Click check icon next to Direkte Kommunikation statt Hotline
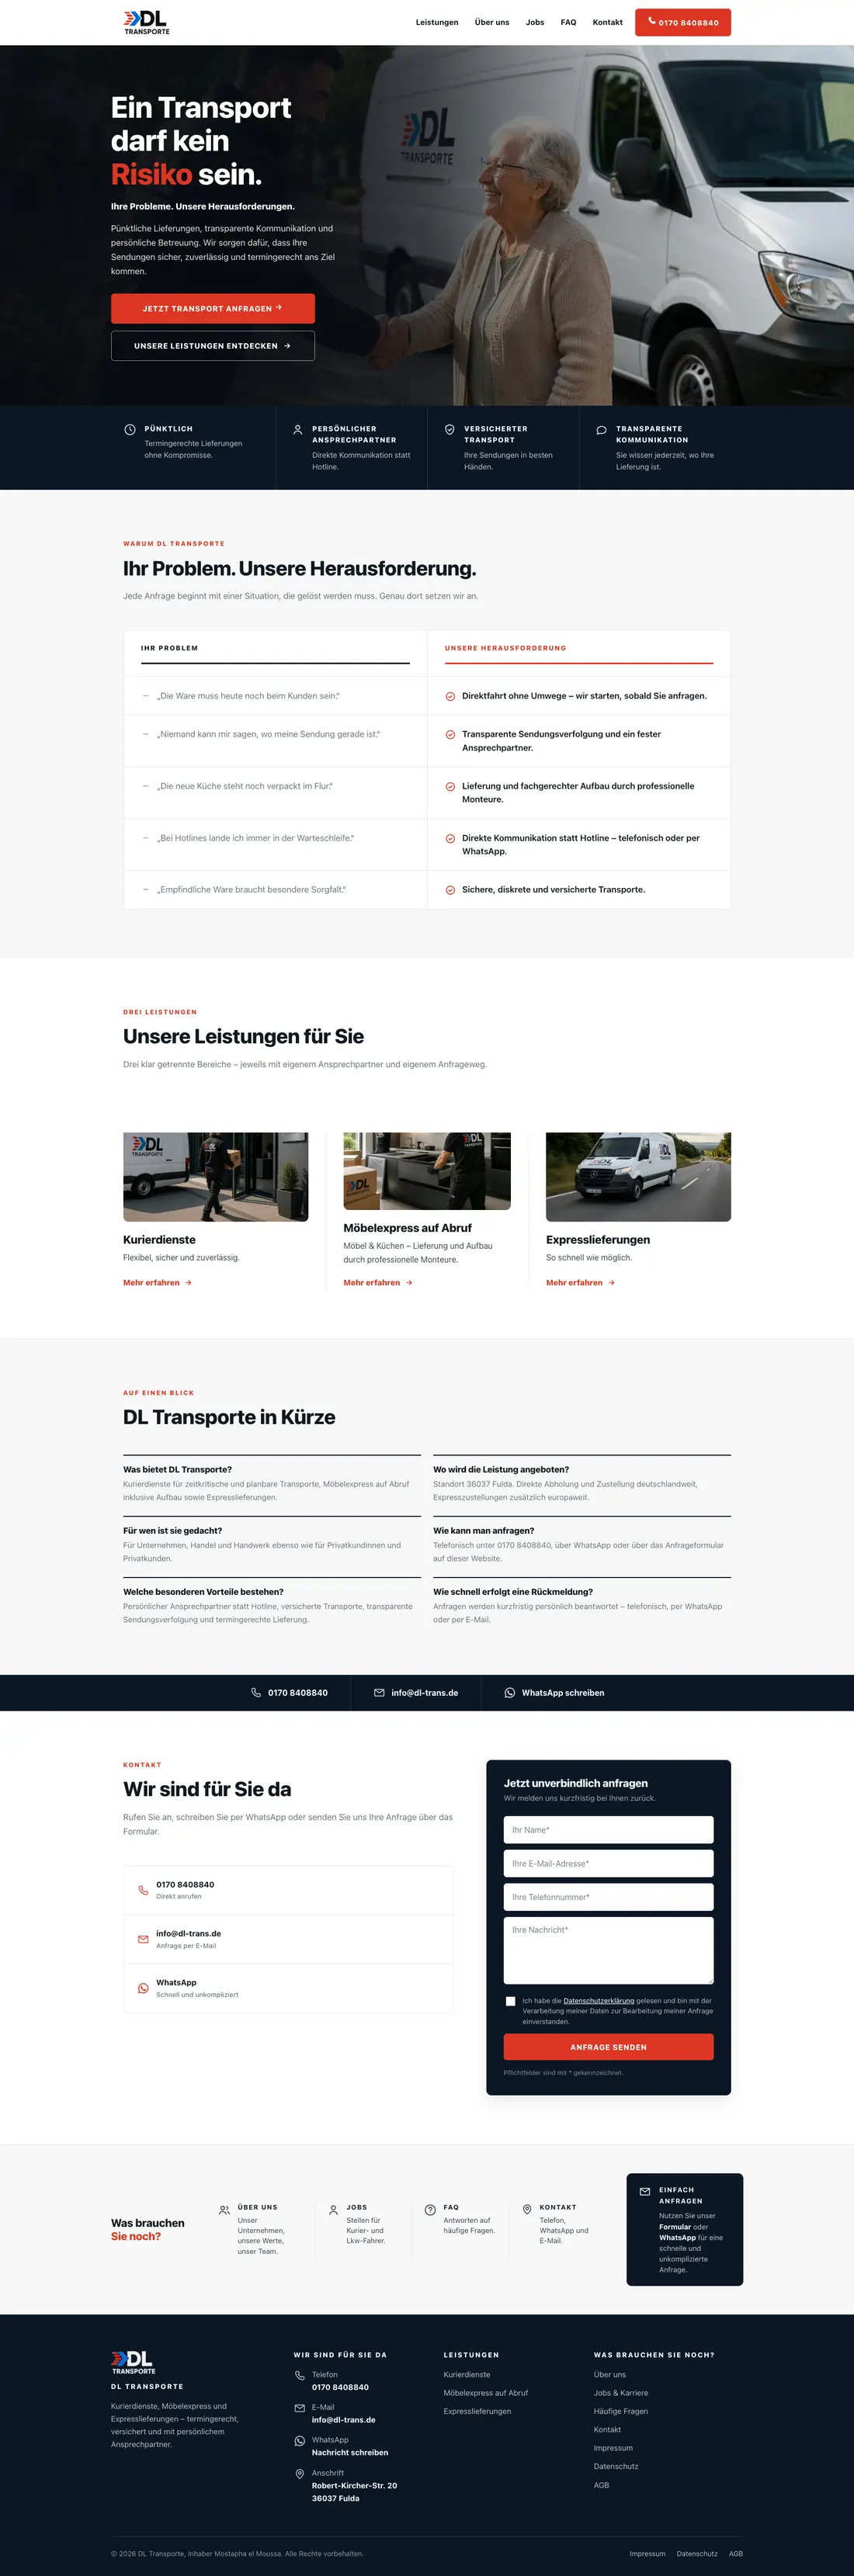Screen dimensions: 854x2576 [x=450, y=838]
